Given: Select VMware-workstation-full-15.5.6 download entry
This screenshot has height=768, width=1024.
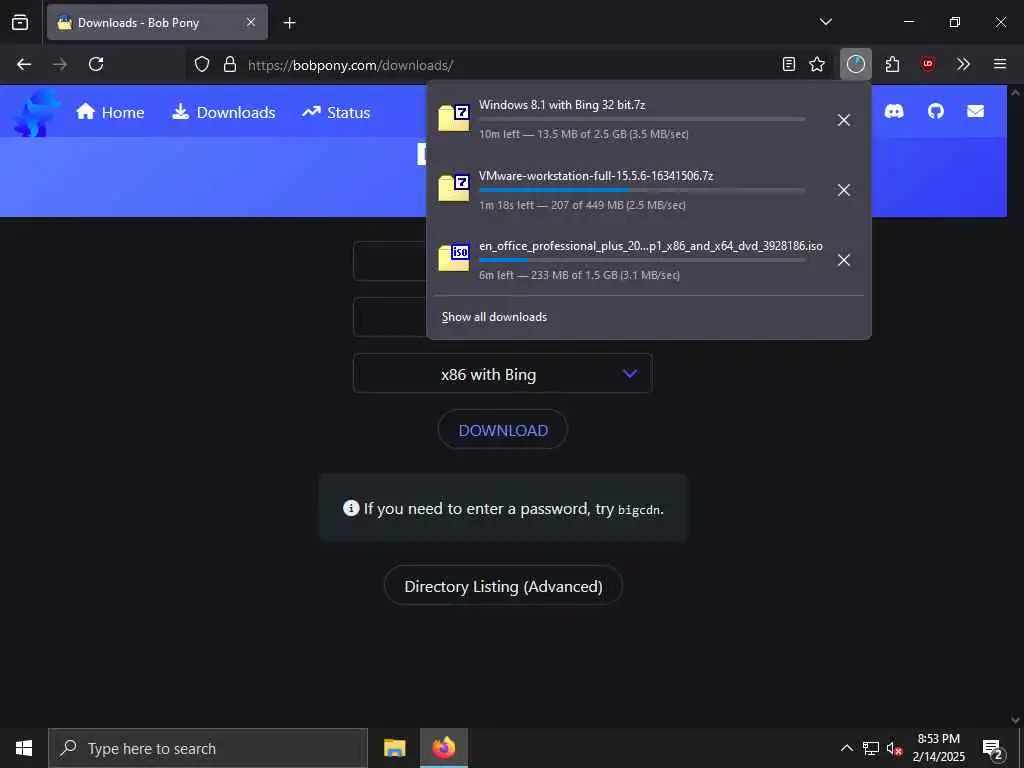Looking at the screenshot, I should [625, 189].
